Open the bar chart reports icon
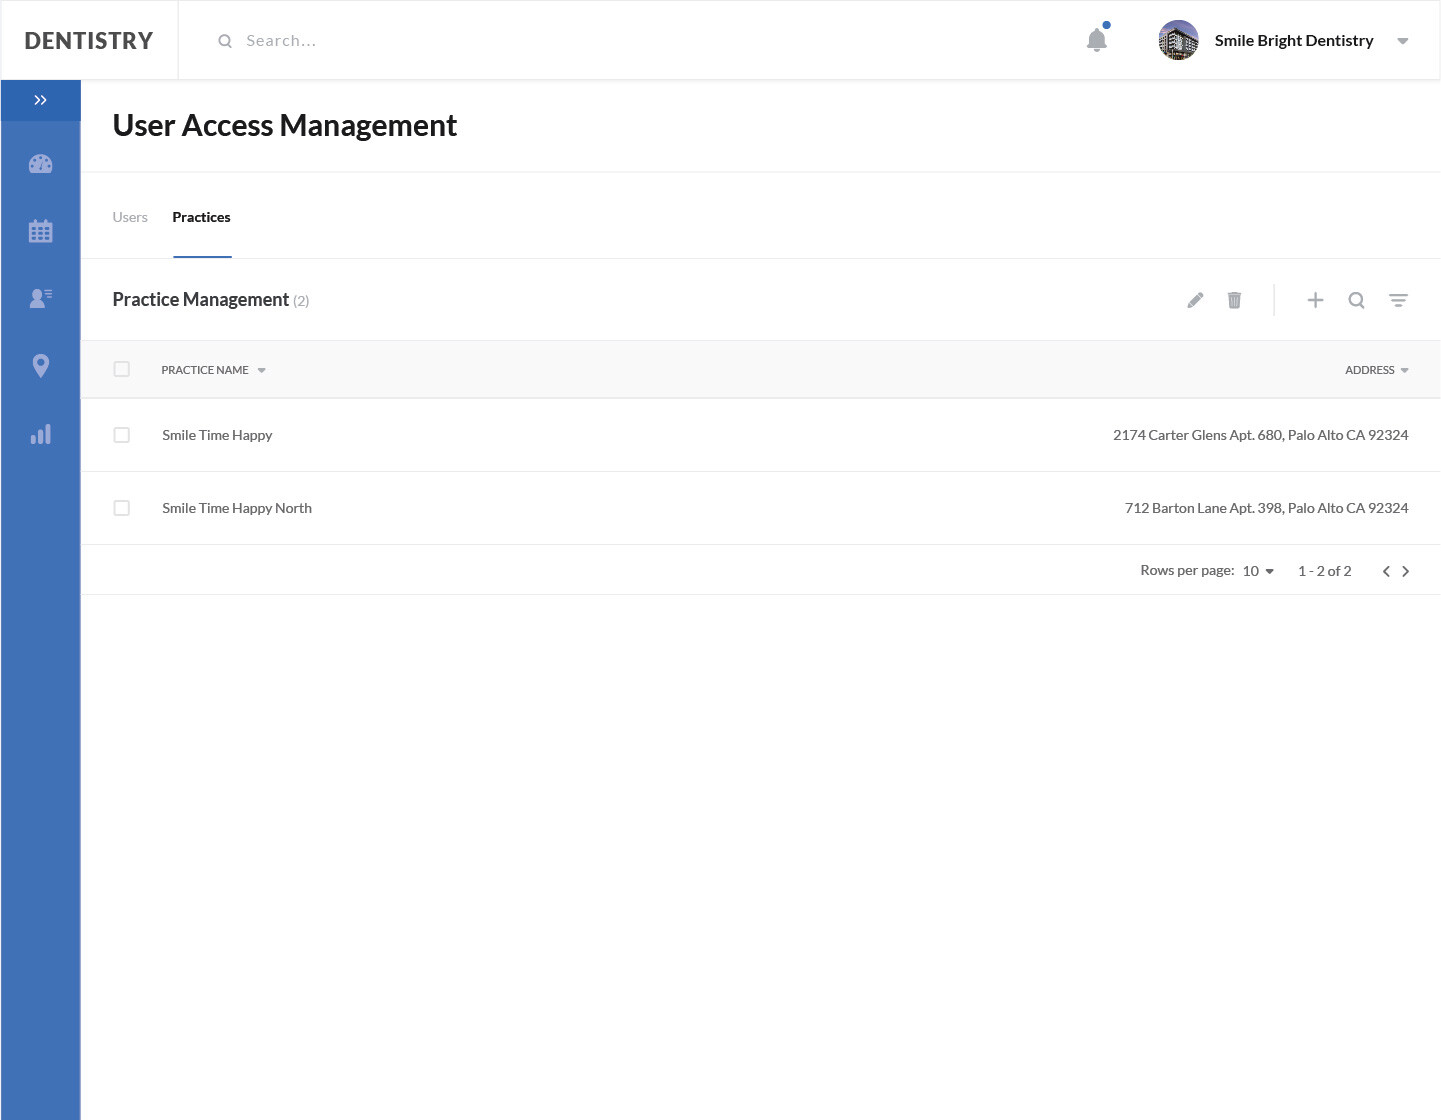The height and width of the screenshot is (1120, 1441). click(x=40, y=434)
